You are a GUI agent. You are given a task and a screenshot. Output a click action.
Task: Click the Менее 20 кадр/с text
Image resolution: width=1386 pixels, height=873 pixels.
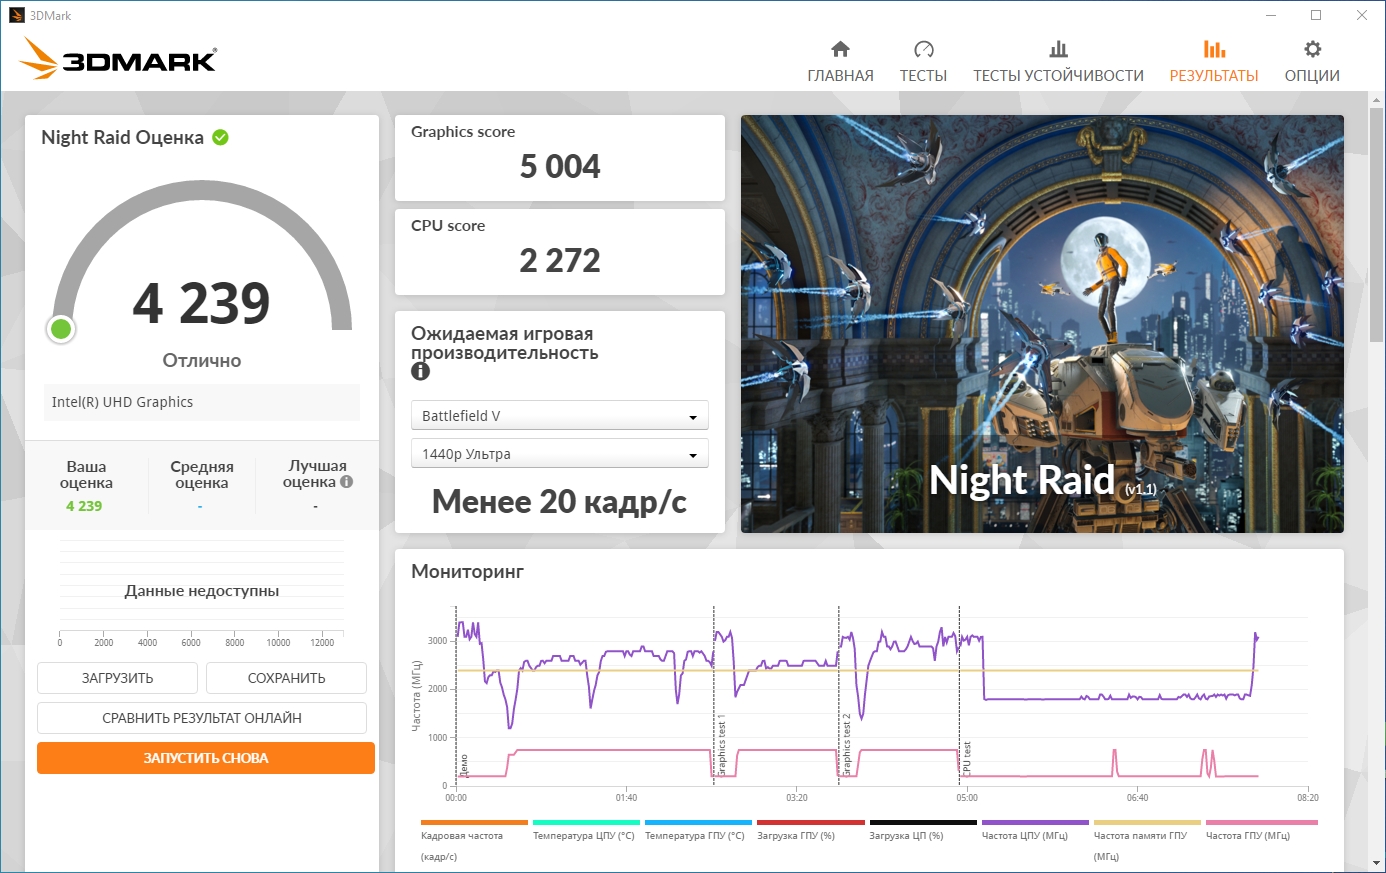pos(559,501)
